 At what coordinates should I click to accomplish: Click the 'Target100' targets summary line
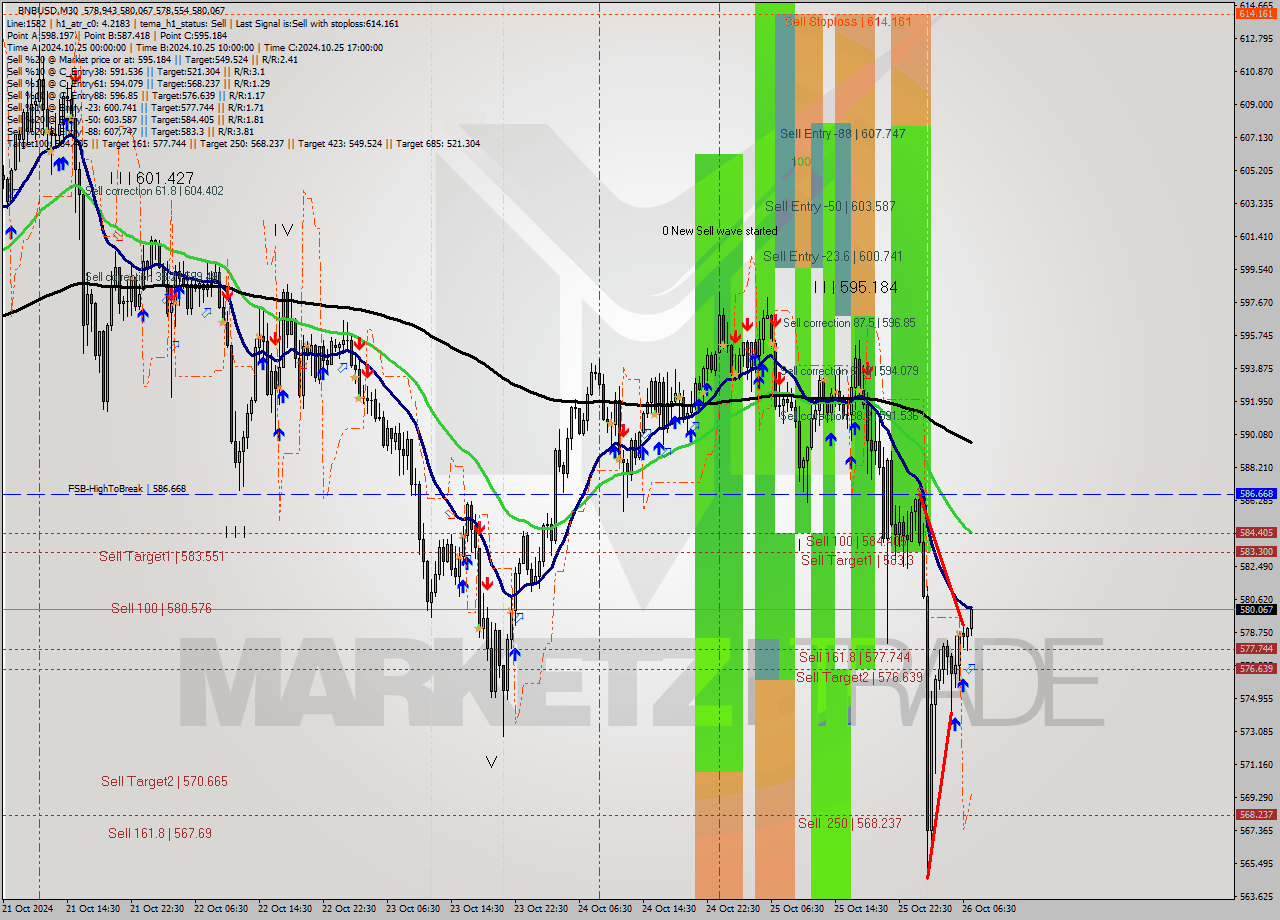243,144
